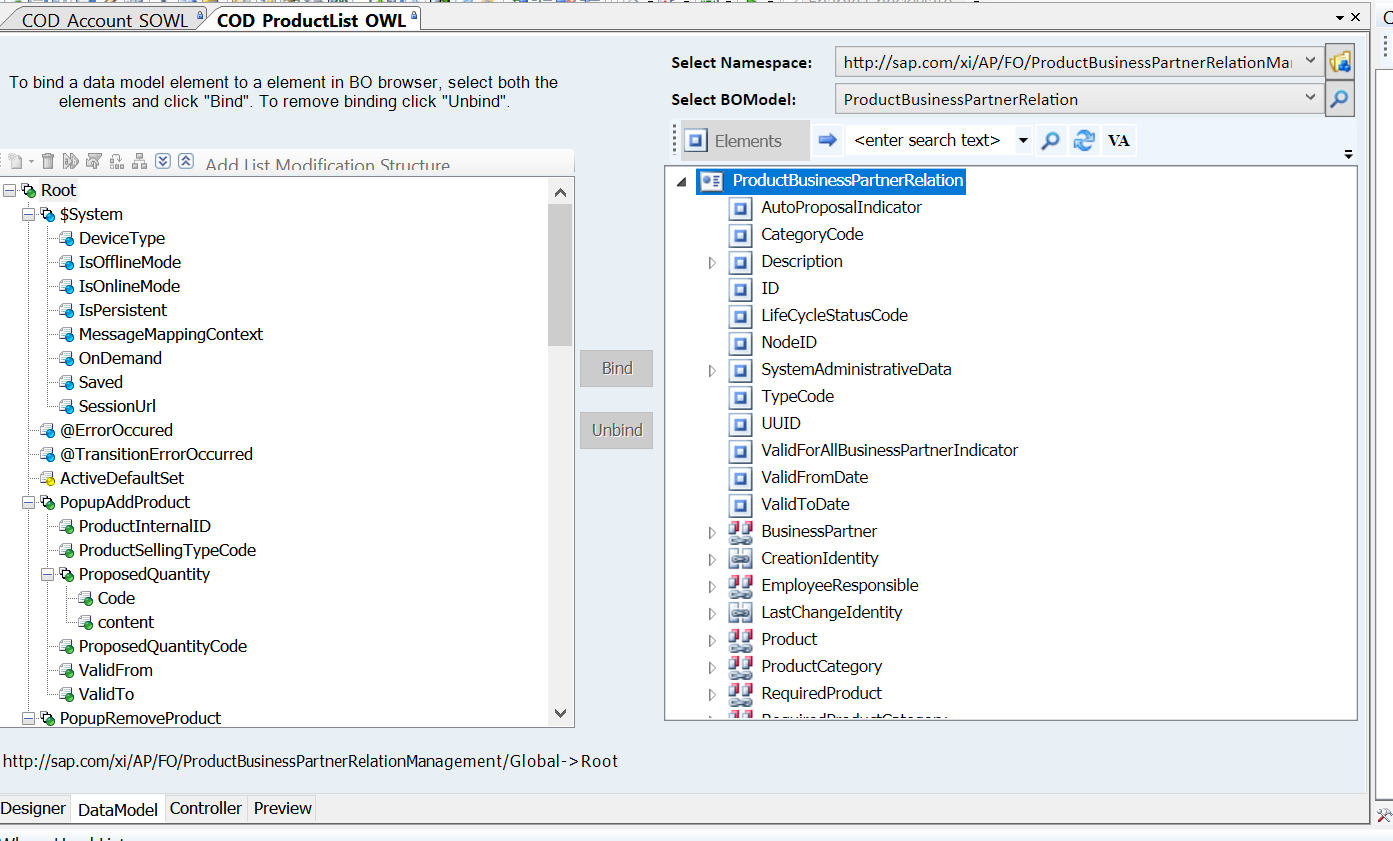The height and width of the screenshot is (841, 1393).
Task: Switch to the DataModel tab
Action: [118, 809]
